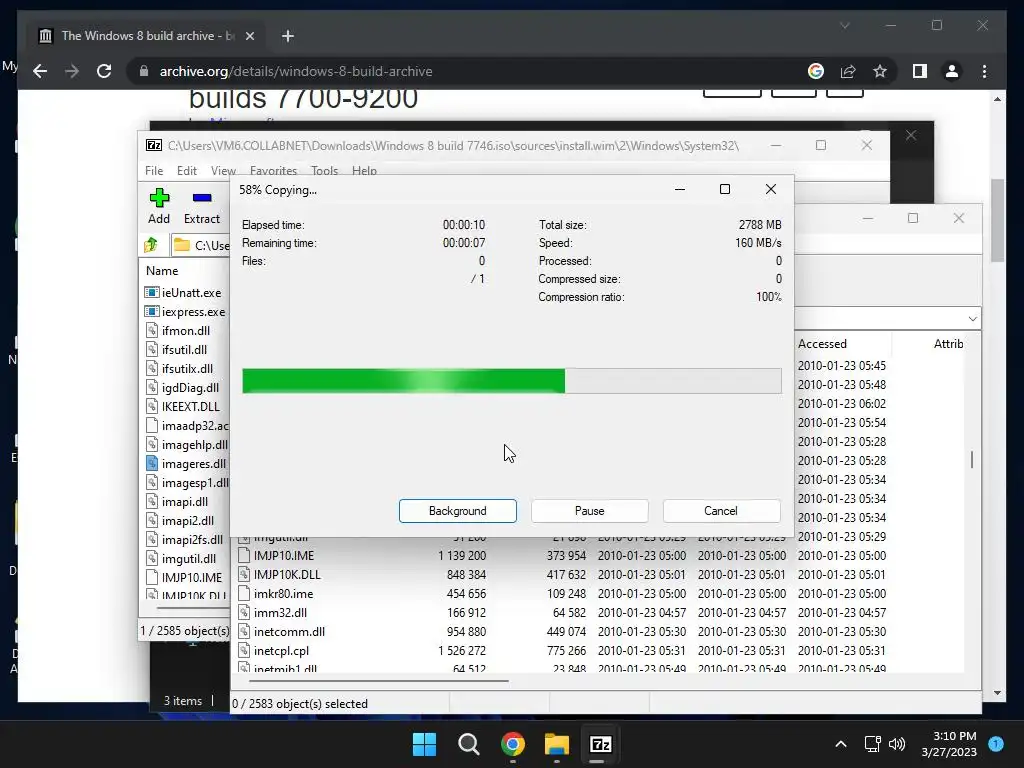The image size is (1024, 768).
Task: Click the browser forward arrow
Action: tap(72, 71)
